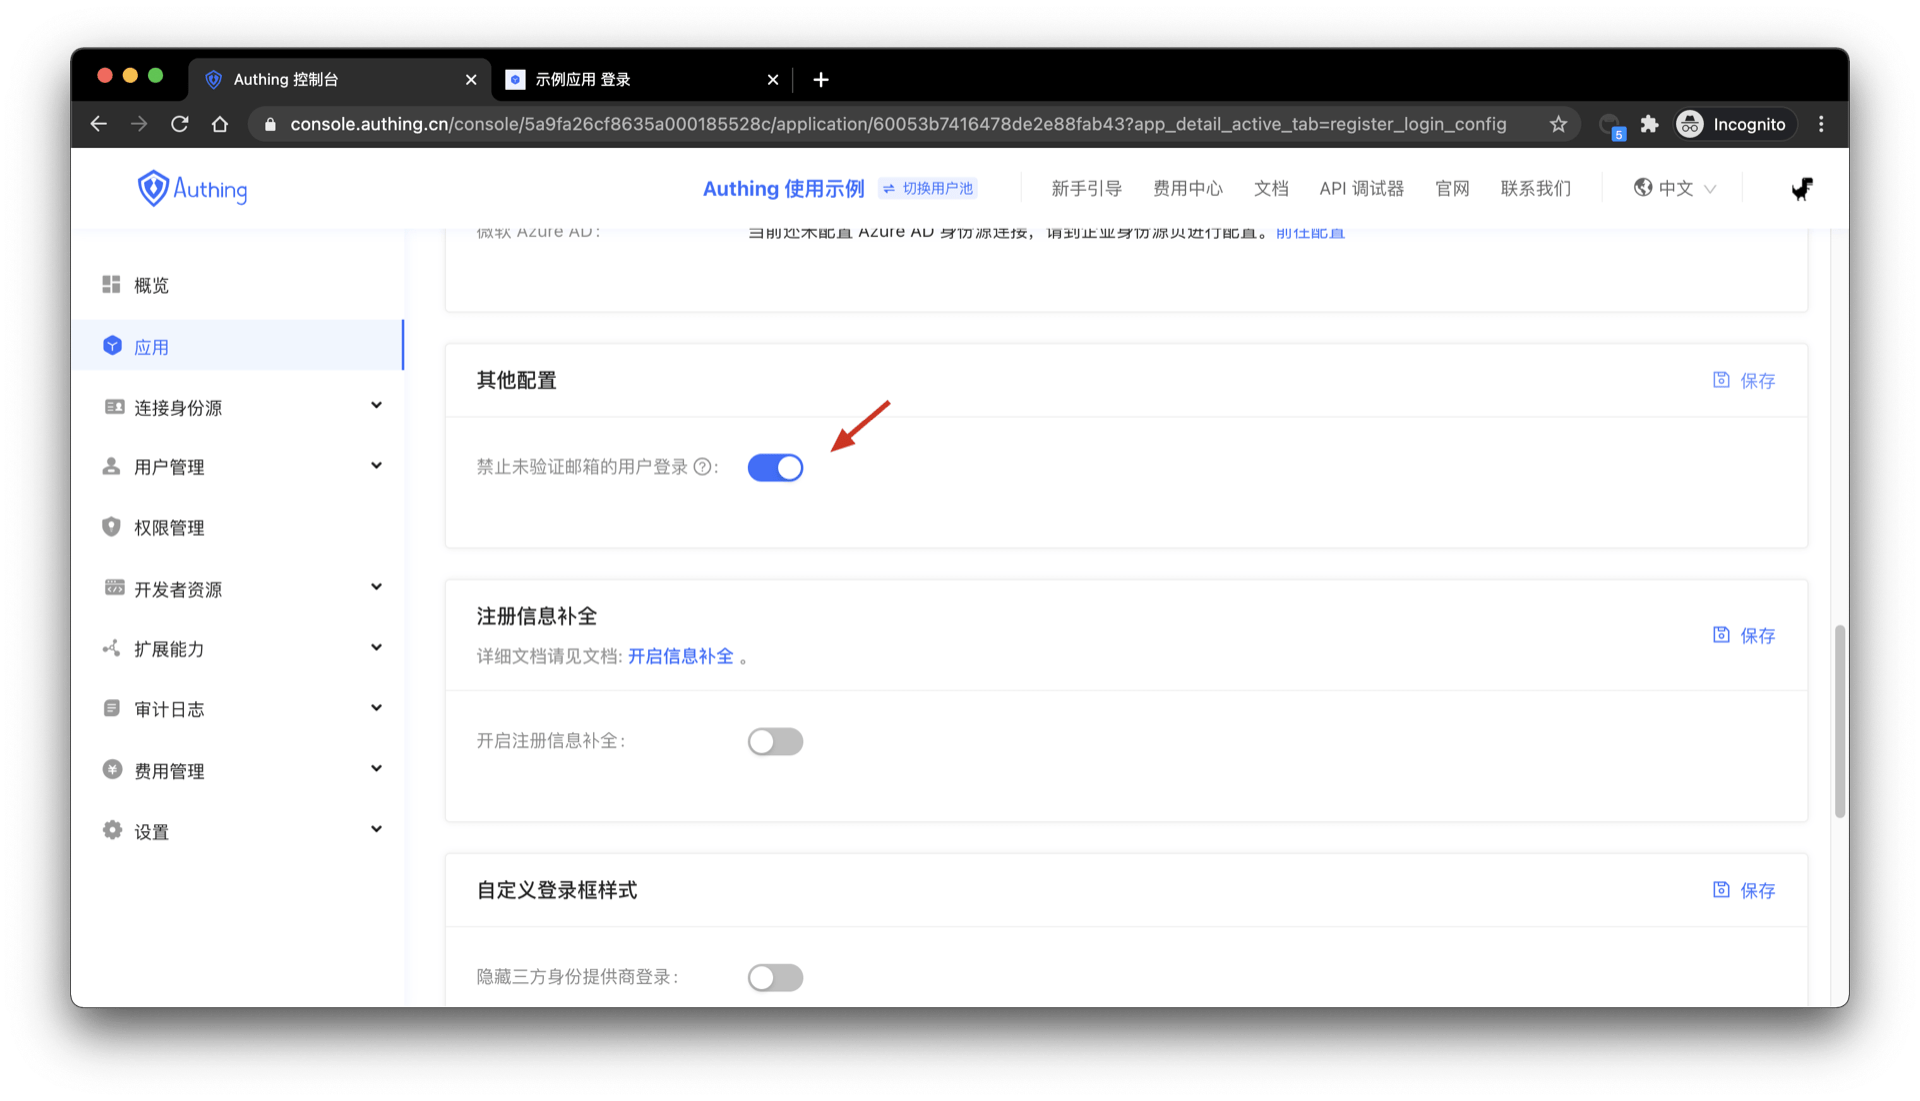Disable the 禁止未验证邮箱的用户登录 toggle
1920x1101 pixels.
(x=775, y=468)
